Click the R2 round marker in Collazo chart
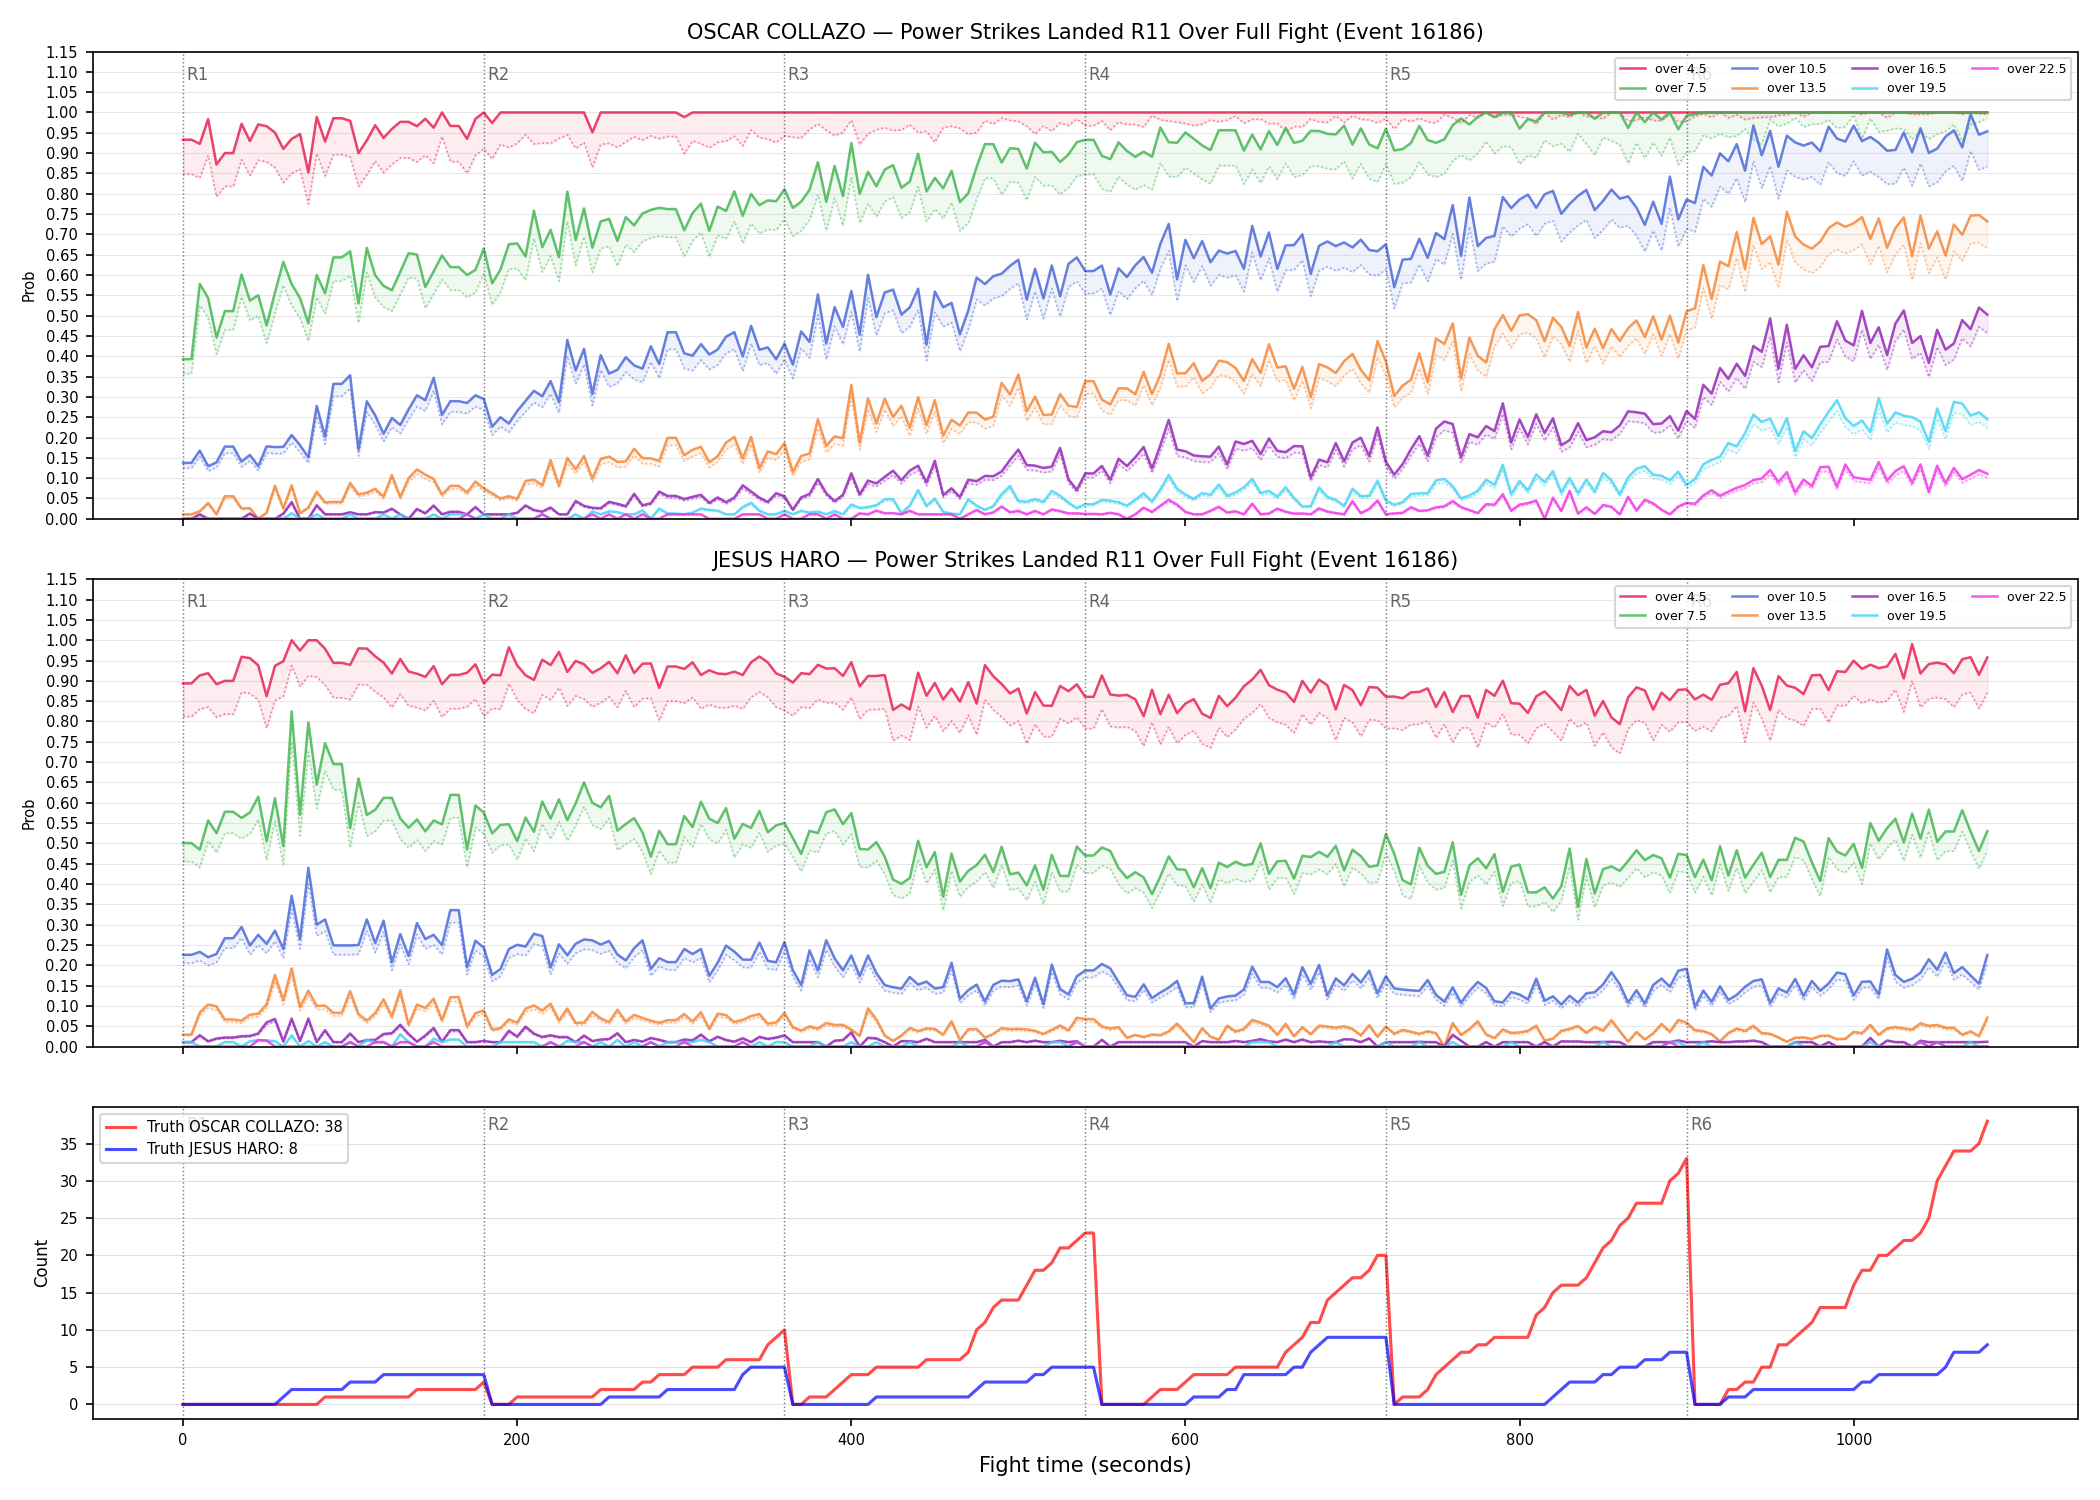Viewport: 2100px width, 1500px height. click(x=498, y=74)
